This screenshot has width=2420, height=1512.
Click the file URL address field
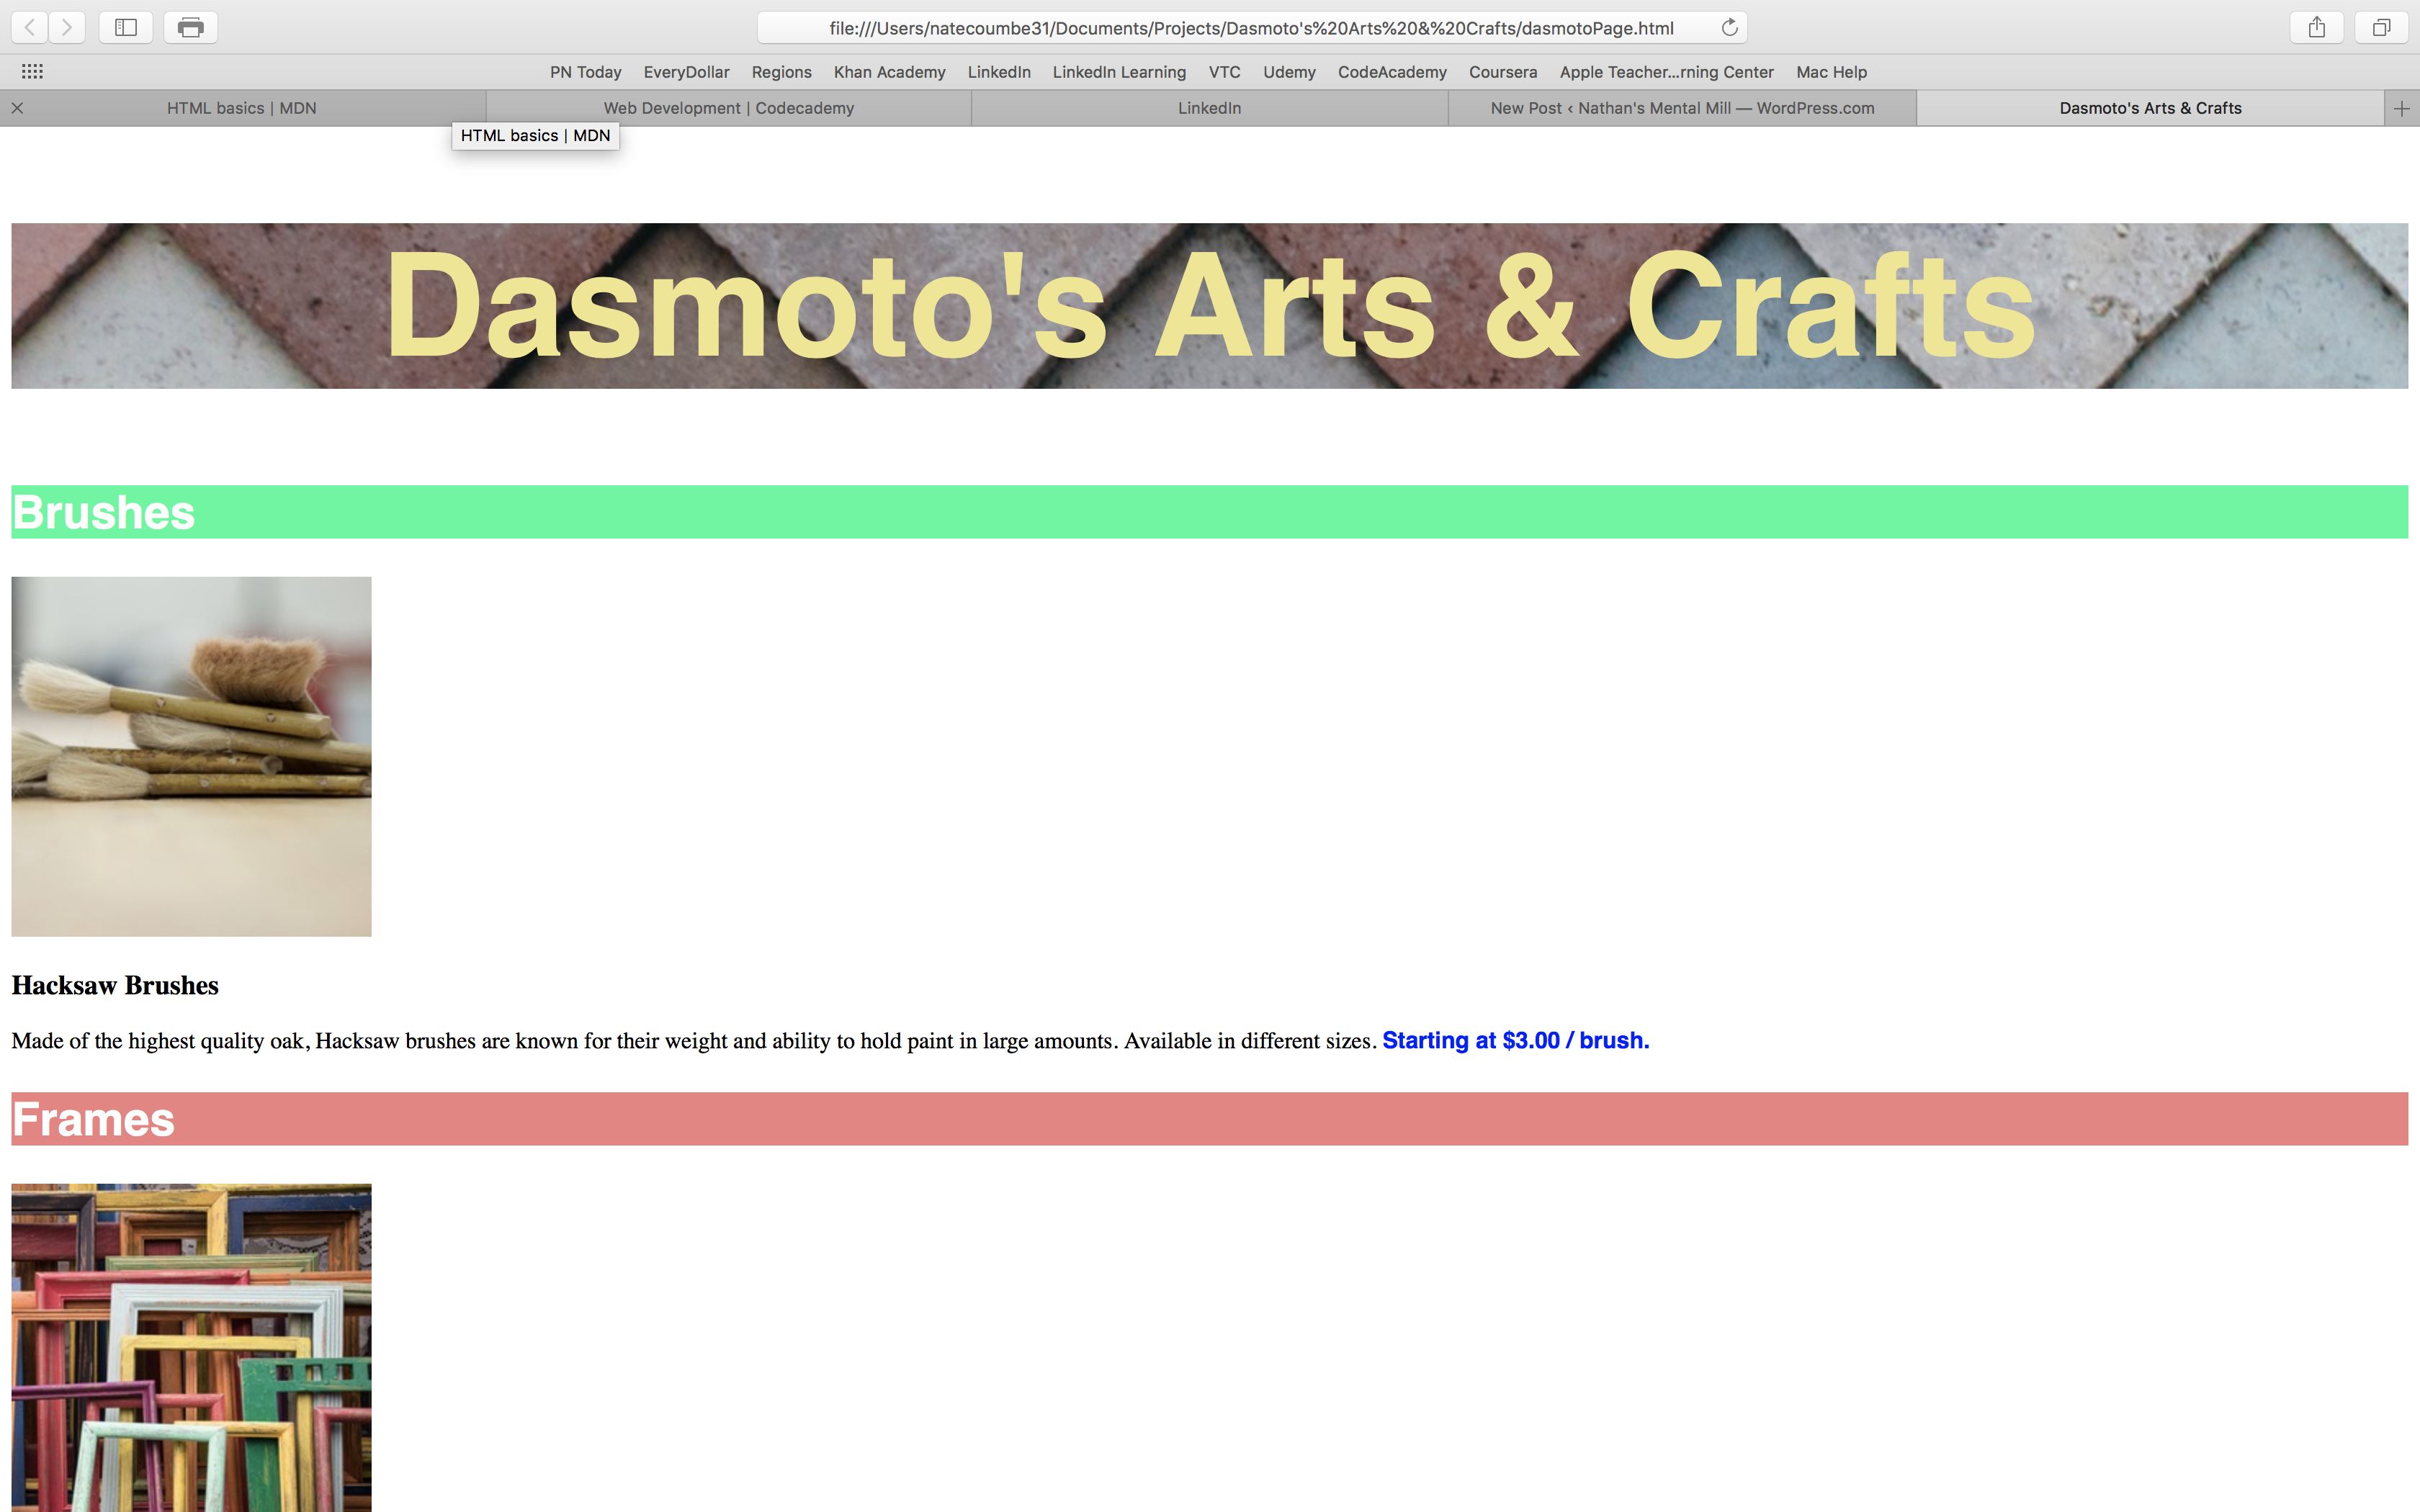click(x=1250, y=28)
